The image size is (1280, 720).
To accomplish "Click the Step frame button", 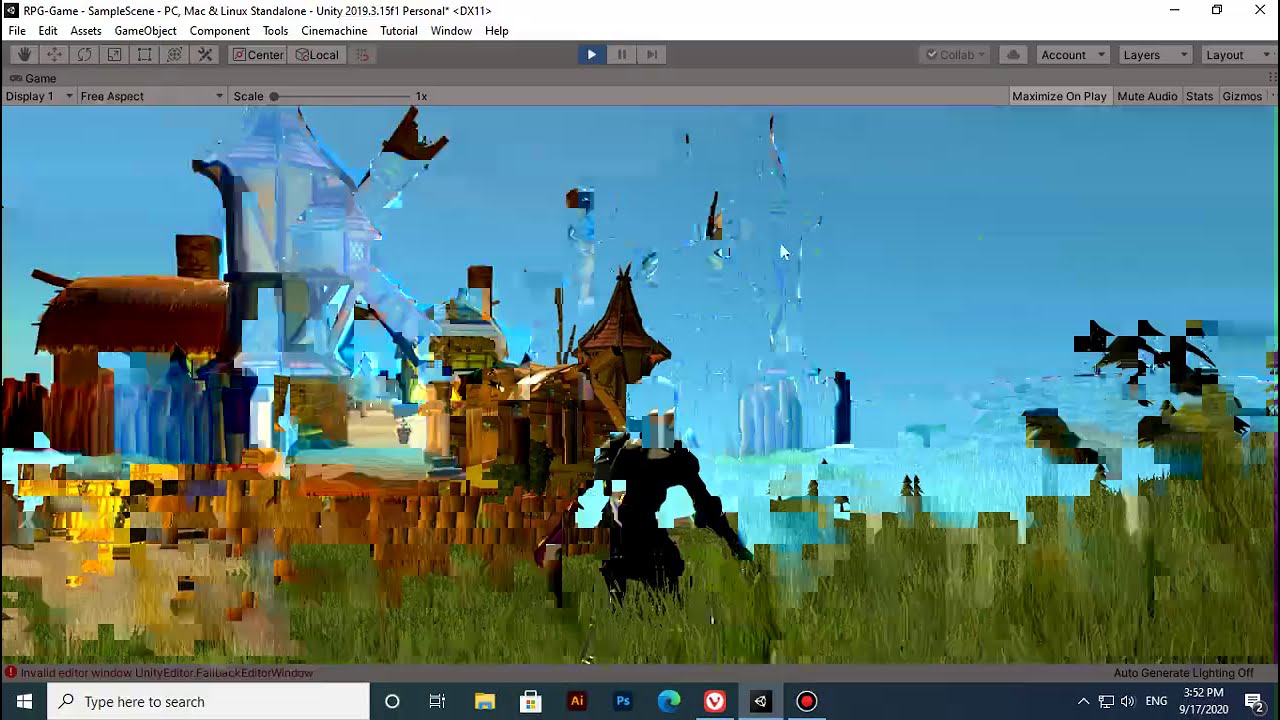I will (x=652, y=55).
